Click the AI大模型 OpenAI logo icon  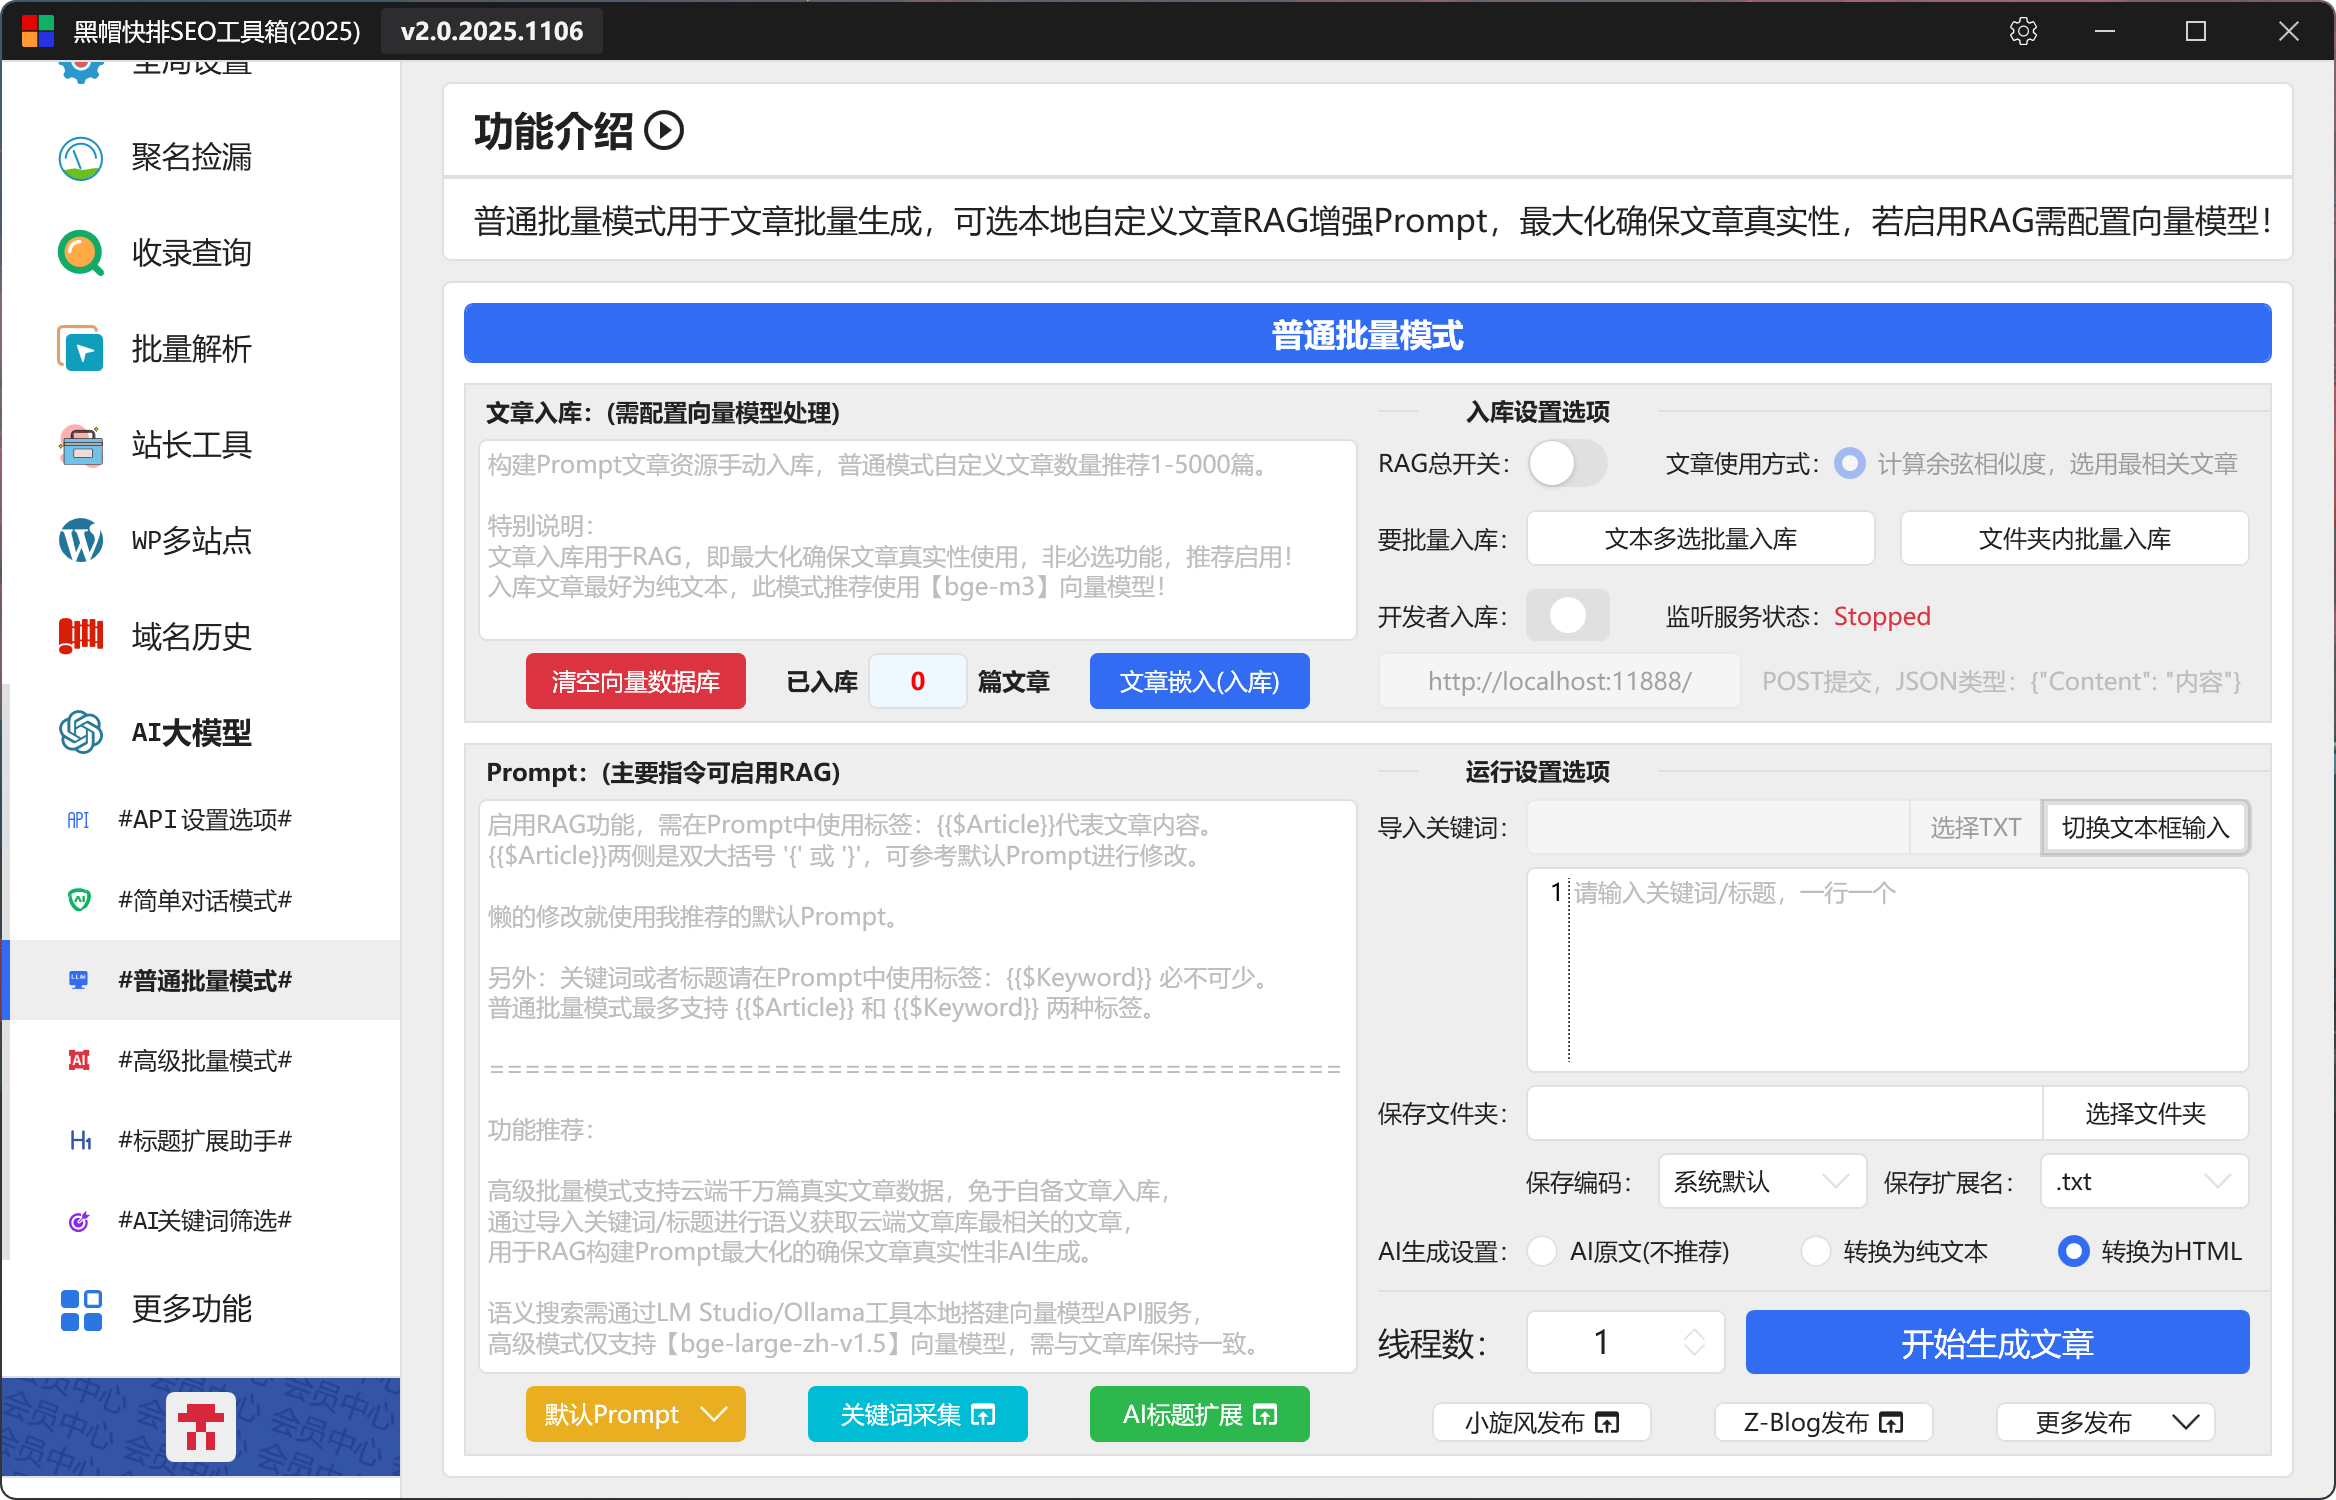tap(81, 732)
